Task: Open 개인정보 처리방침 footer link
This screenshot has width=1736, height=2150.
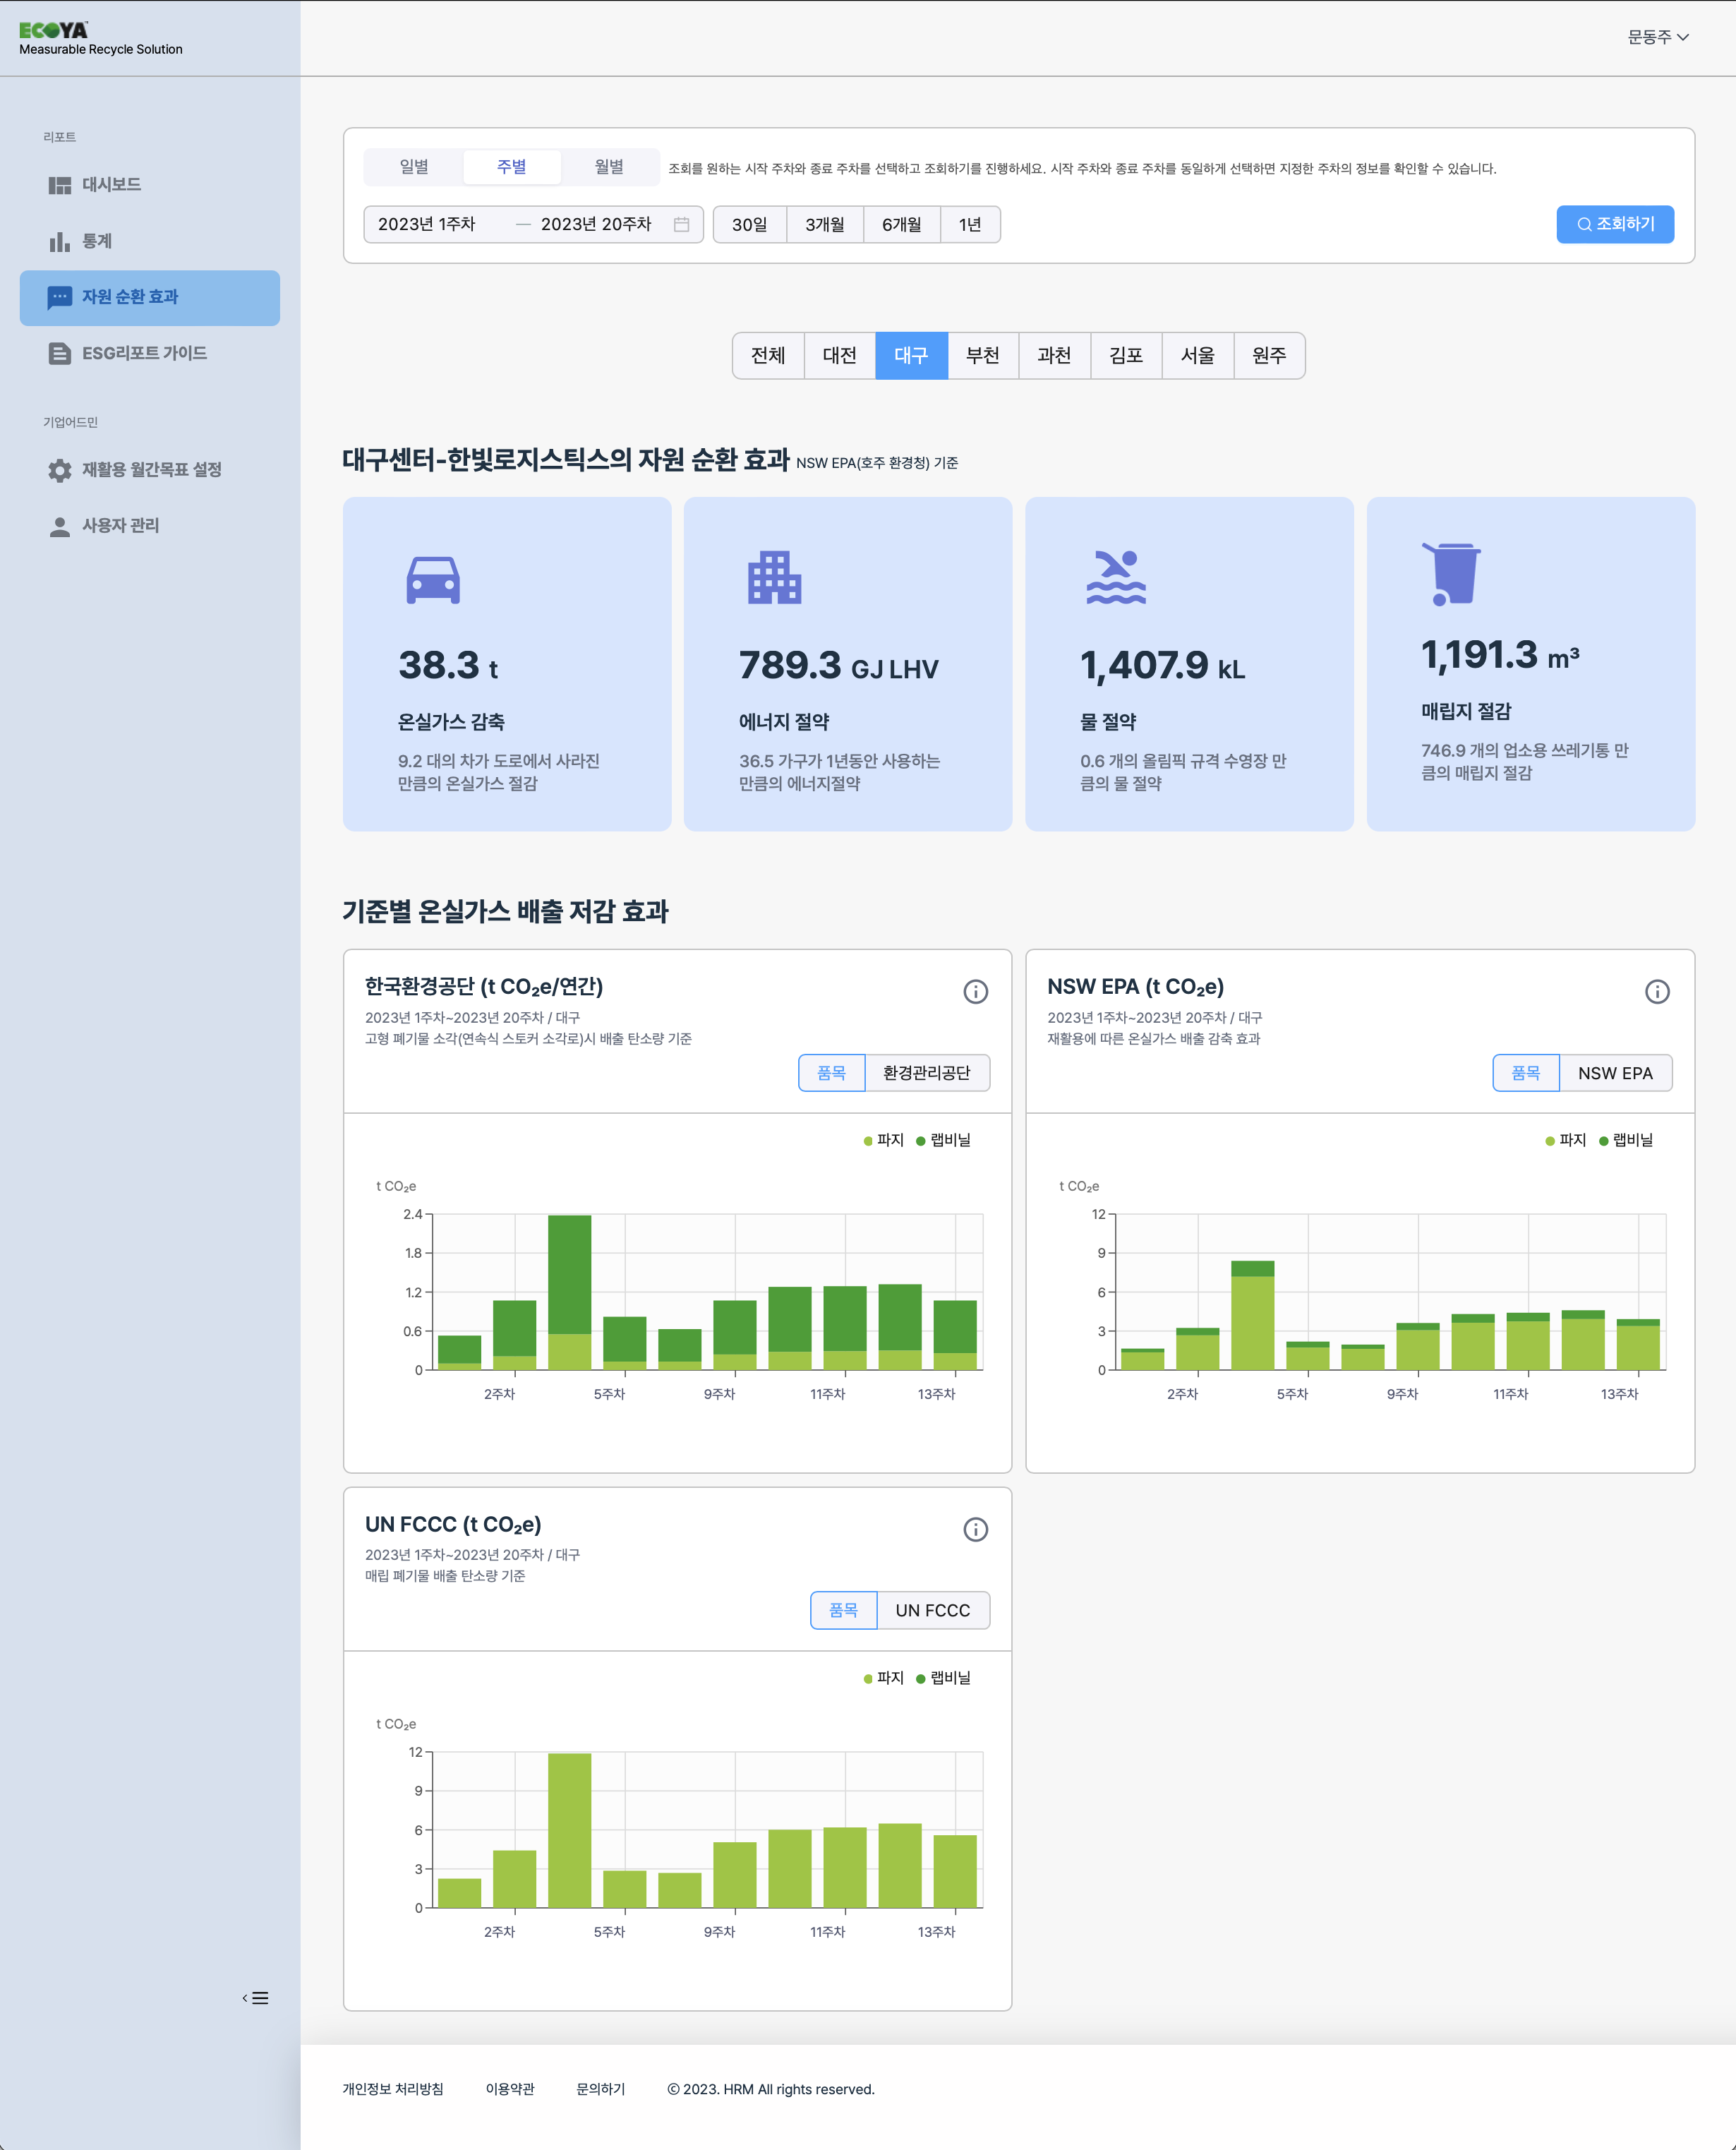Action: (x=393, y=2089)
